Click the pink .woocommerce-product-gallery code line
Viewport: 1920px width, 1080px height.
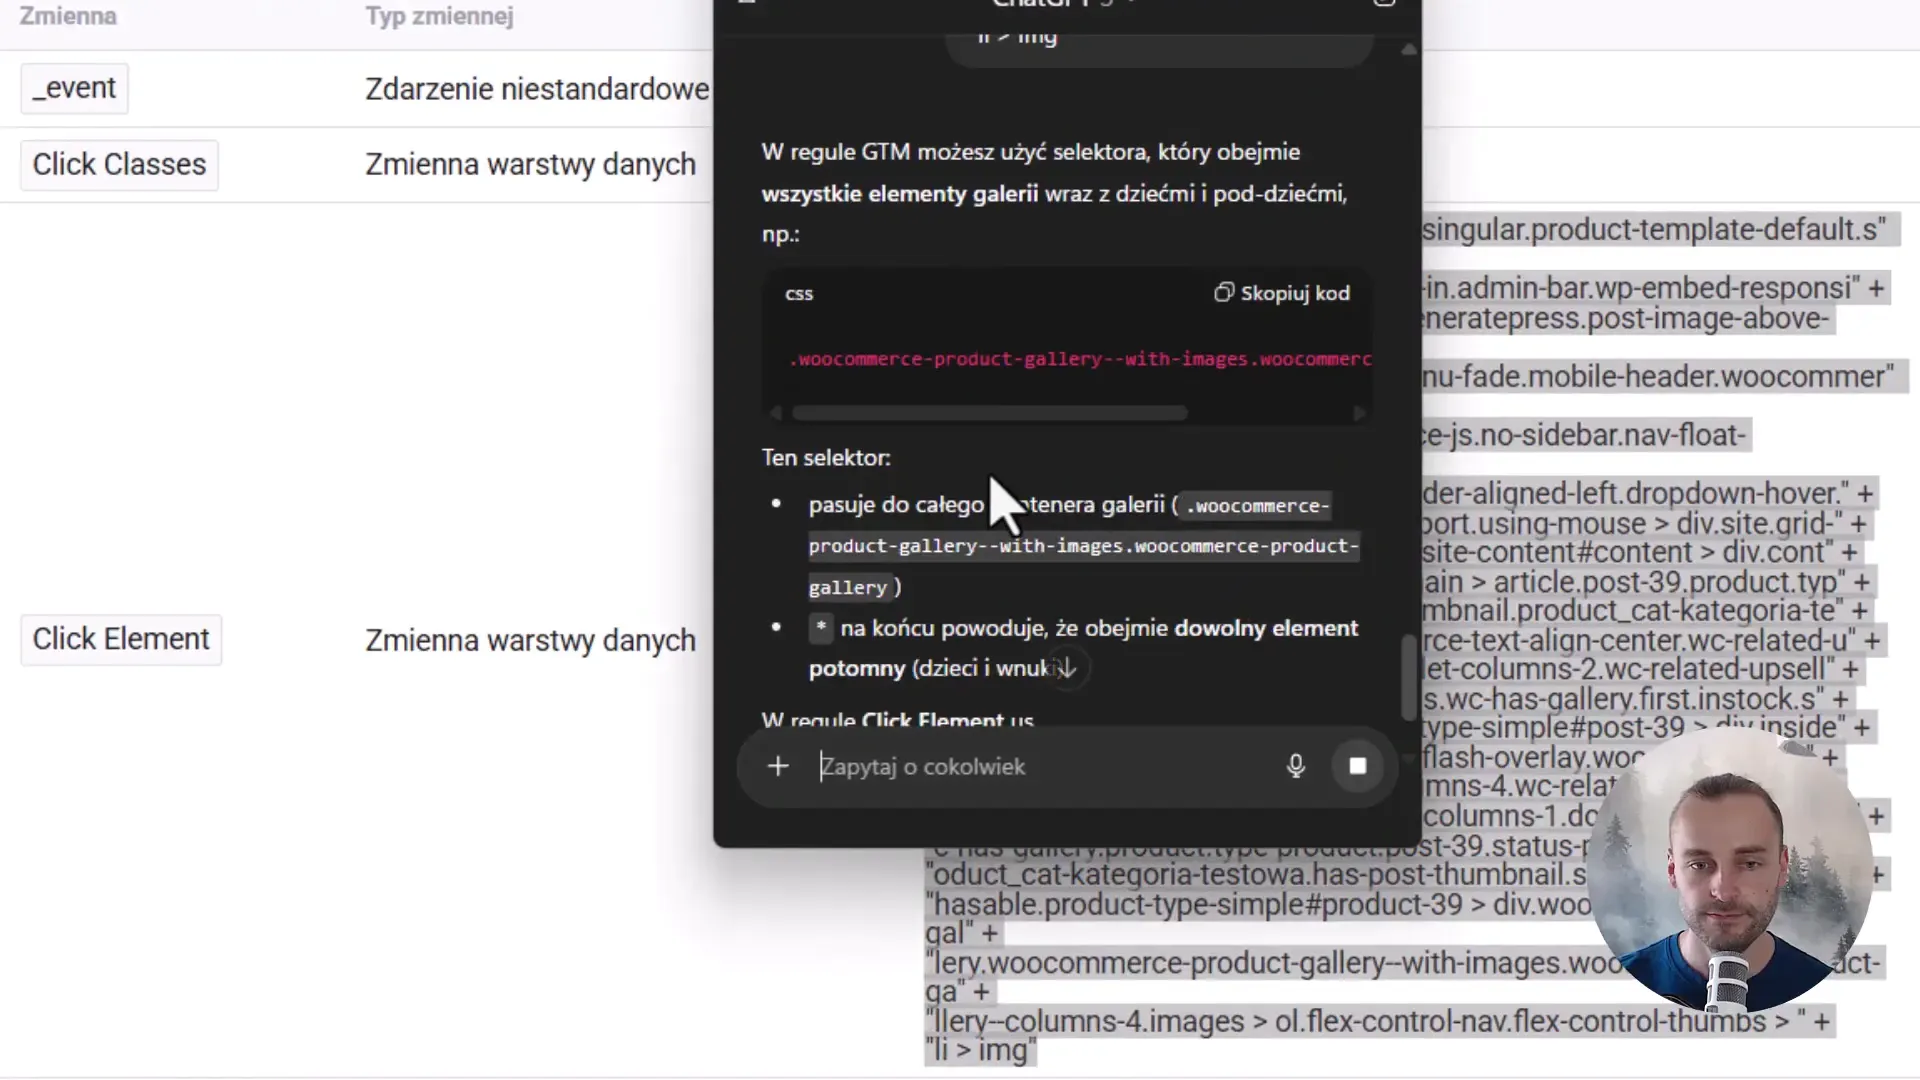(x=1080, y=359)
